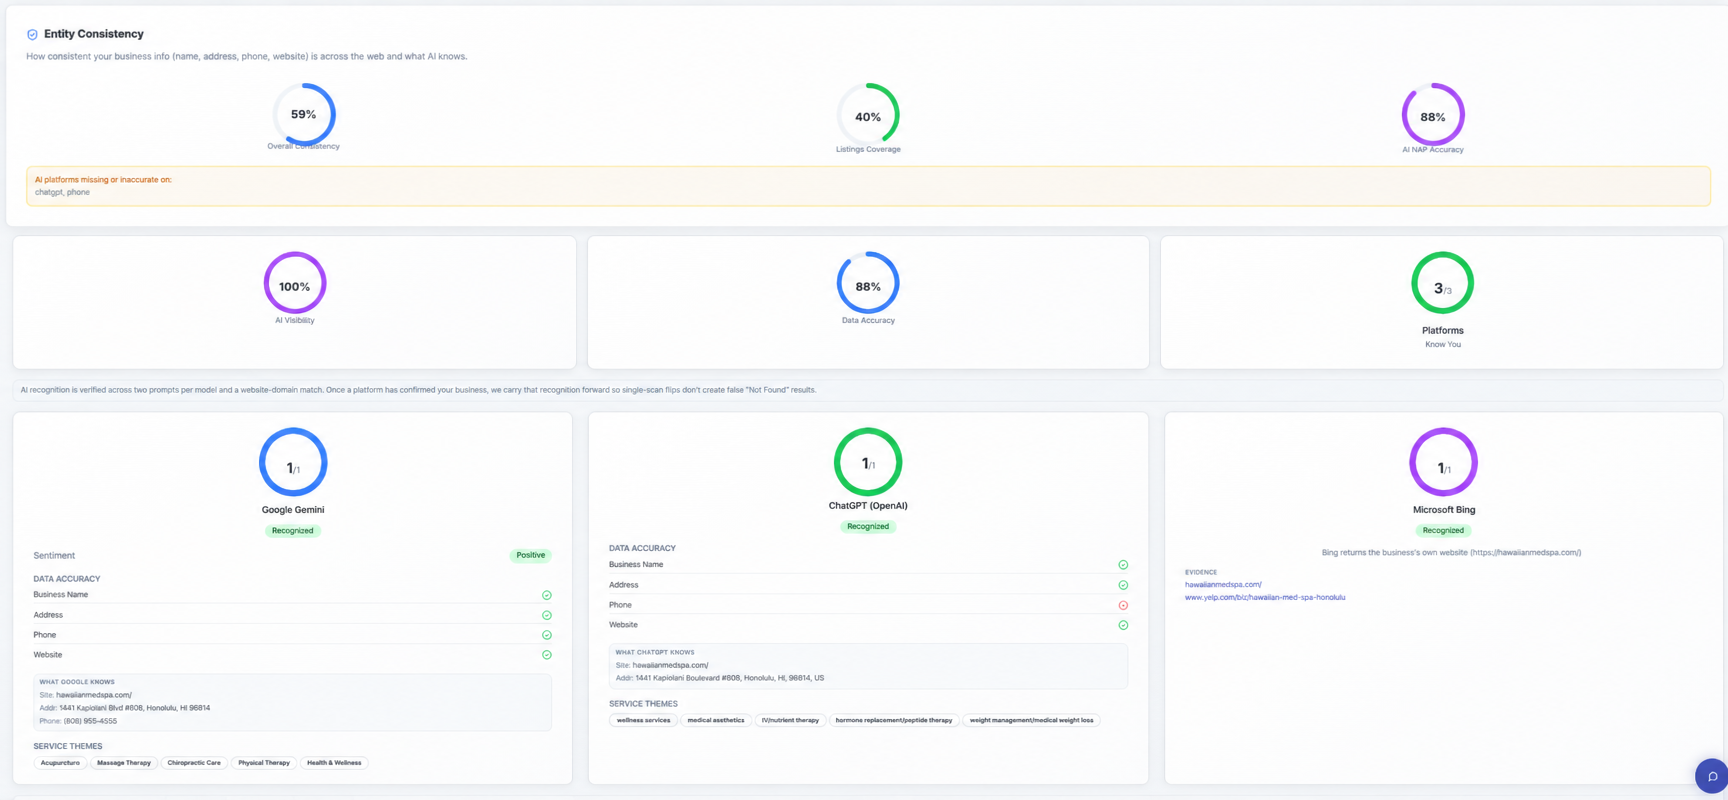Click the Gemini card Phone row label
The width and height of the screenshot is (1728, 800).
tap(45, 635)
